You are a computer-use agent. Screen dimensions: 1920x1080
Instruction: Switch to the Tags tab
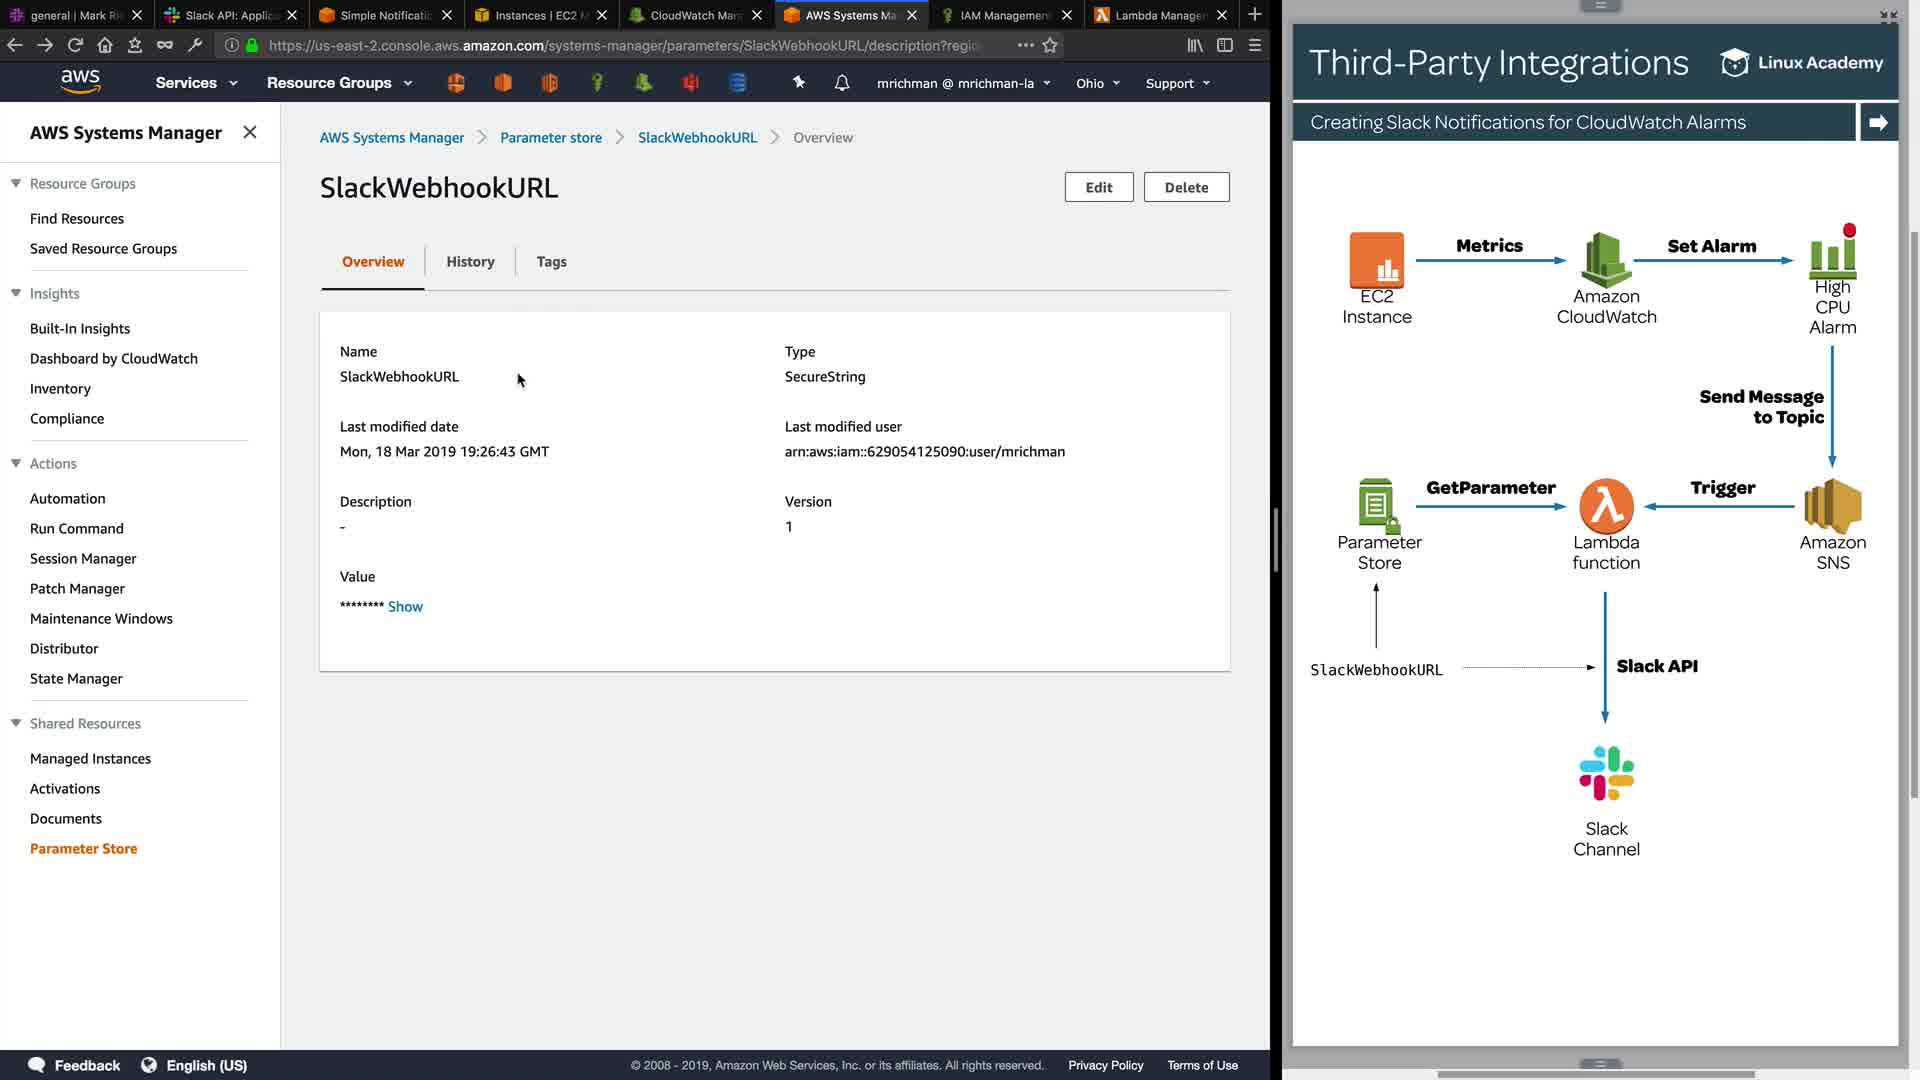pos(551,261)
